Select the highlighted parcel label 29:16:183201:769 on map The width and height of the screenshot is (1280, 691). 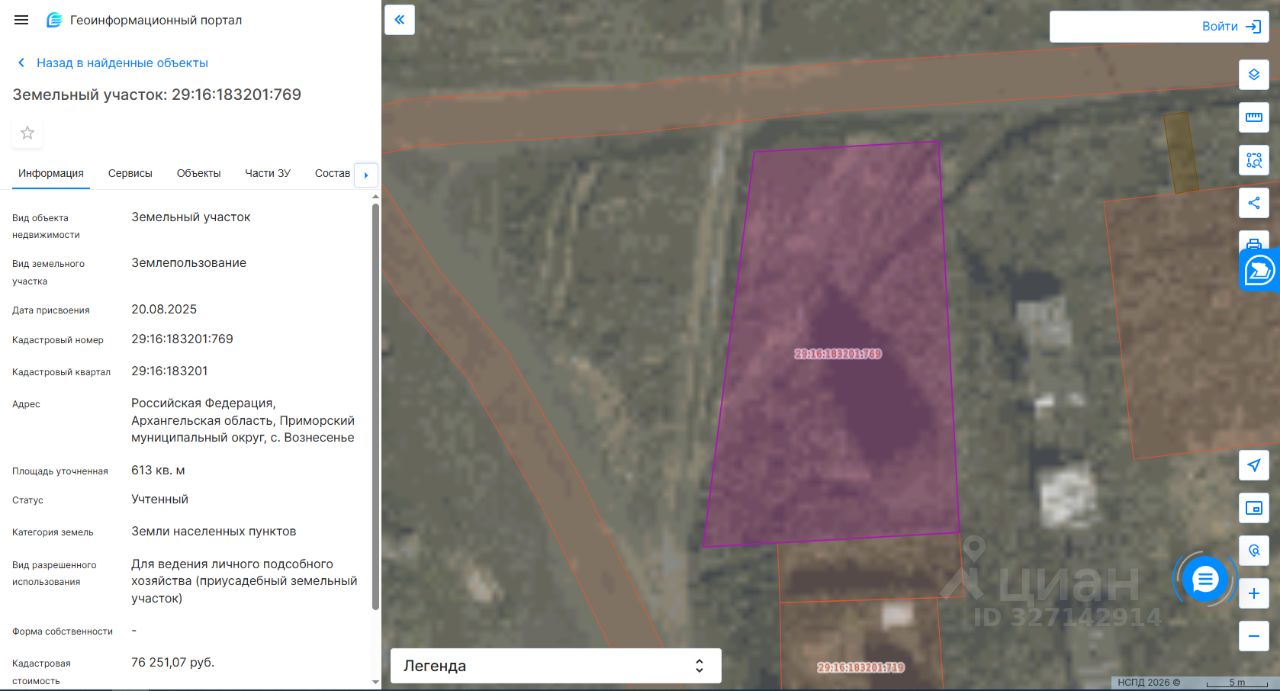[838, 354]
